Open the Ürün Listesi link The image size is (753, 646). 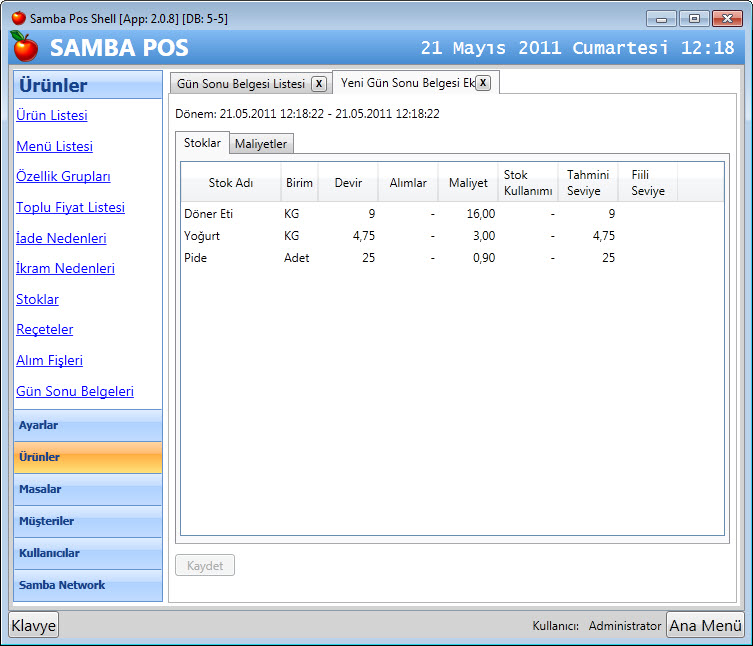(x=52, y=116)
